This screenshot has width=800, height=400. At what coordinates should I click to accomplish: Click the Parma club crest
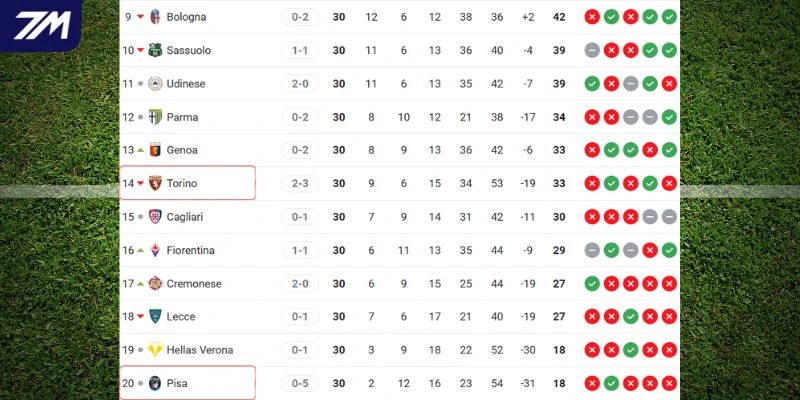click(x=155, y=117)
